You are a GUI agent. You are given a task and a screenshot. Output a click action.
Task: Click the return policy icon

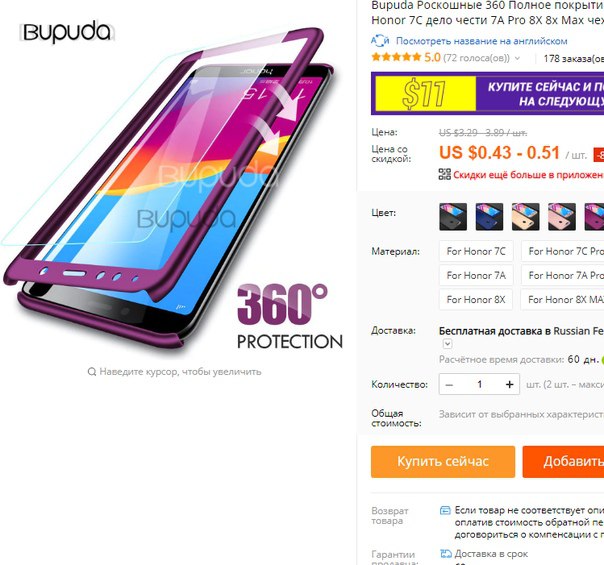tap(445, 511)
